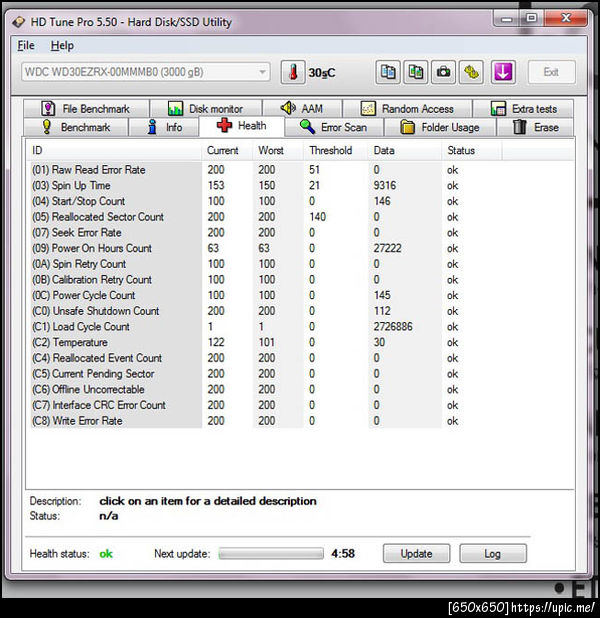Viewport: 600px width, 618px height.
Task: Click the threshold value 140
Action: 318,217
